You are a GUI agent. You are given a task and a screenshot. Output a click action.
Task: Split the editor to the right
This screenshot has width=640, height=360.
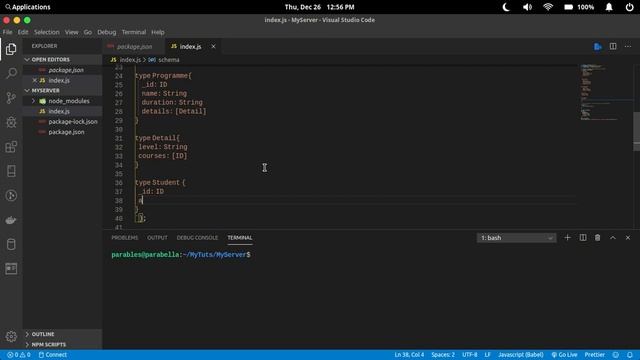(613, 46)
